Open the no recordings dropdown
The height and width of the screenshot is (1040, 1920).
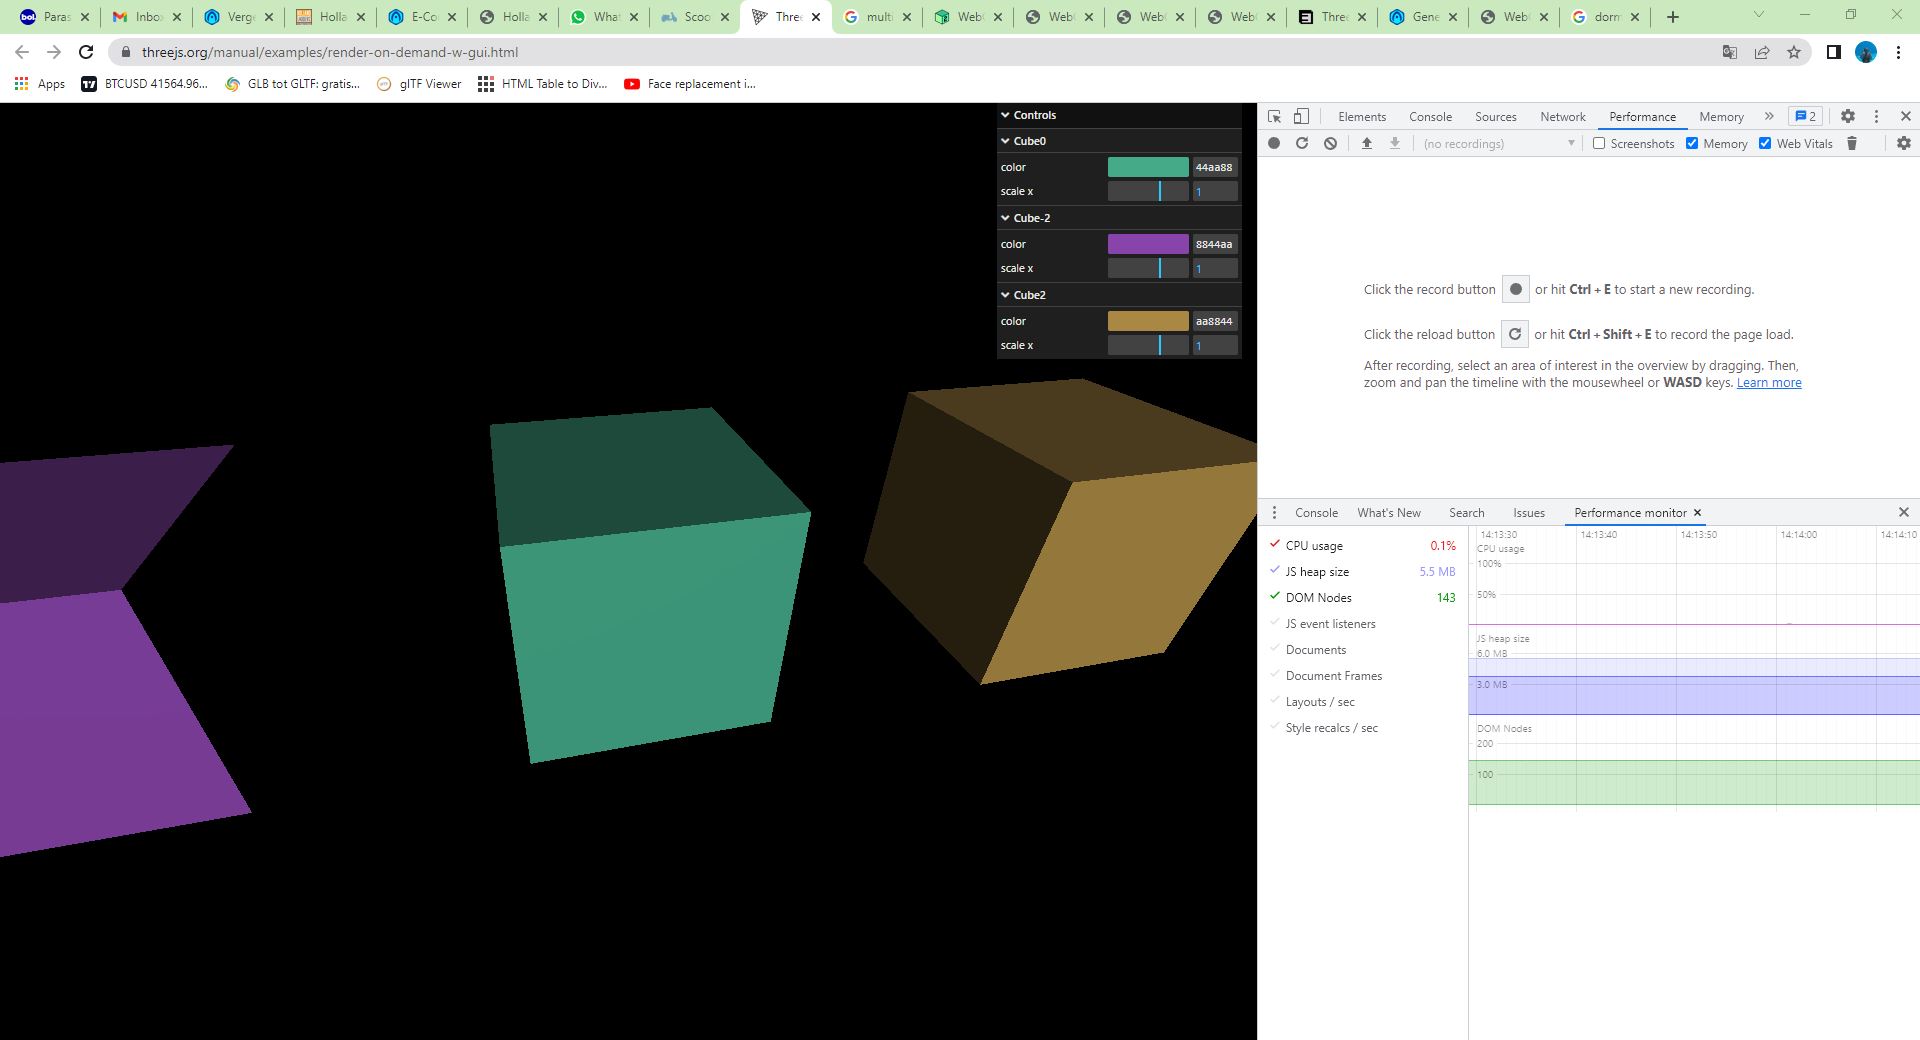tap(1499, 144)
